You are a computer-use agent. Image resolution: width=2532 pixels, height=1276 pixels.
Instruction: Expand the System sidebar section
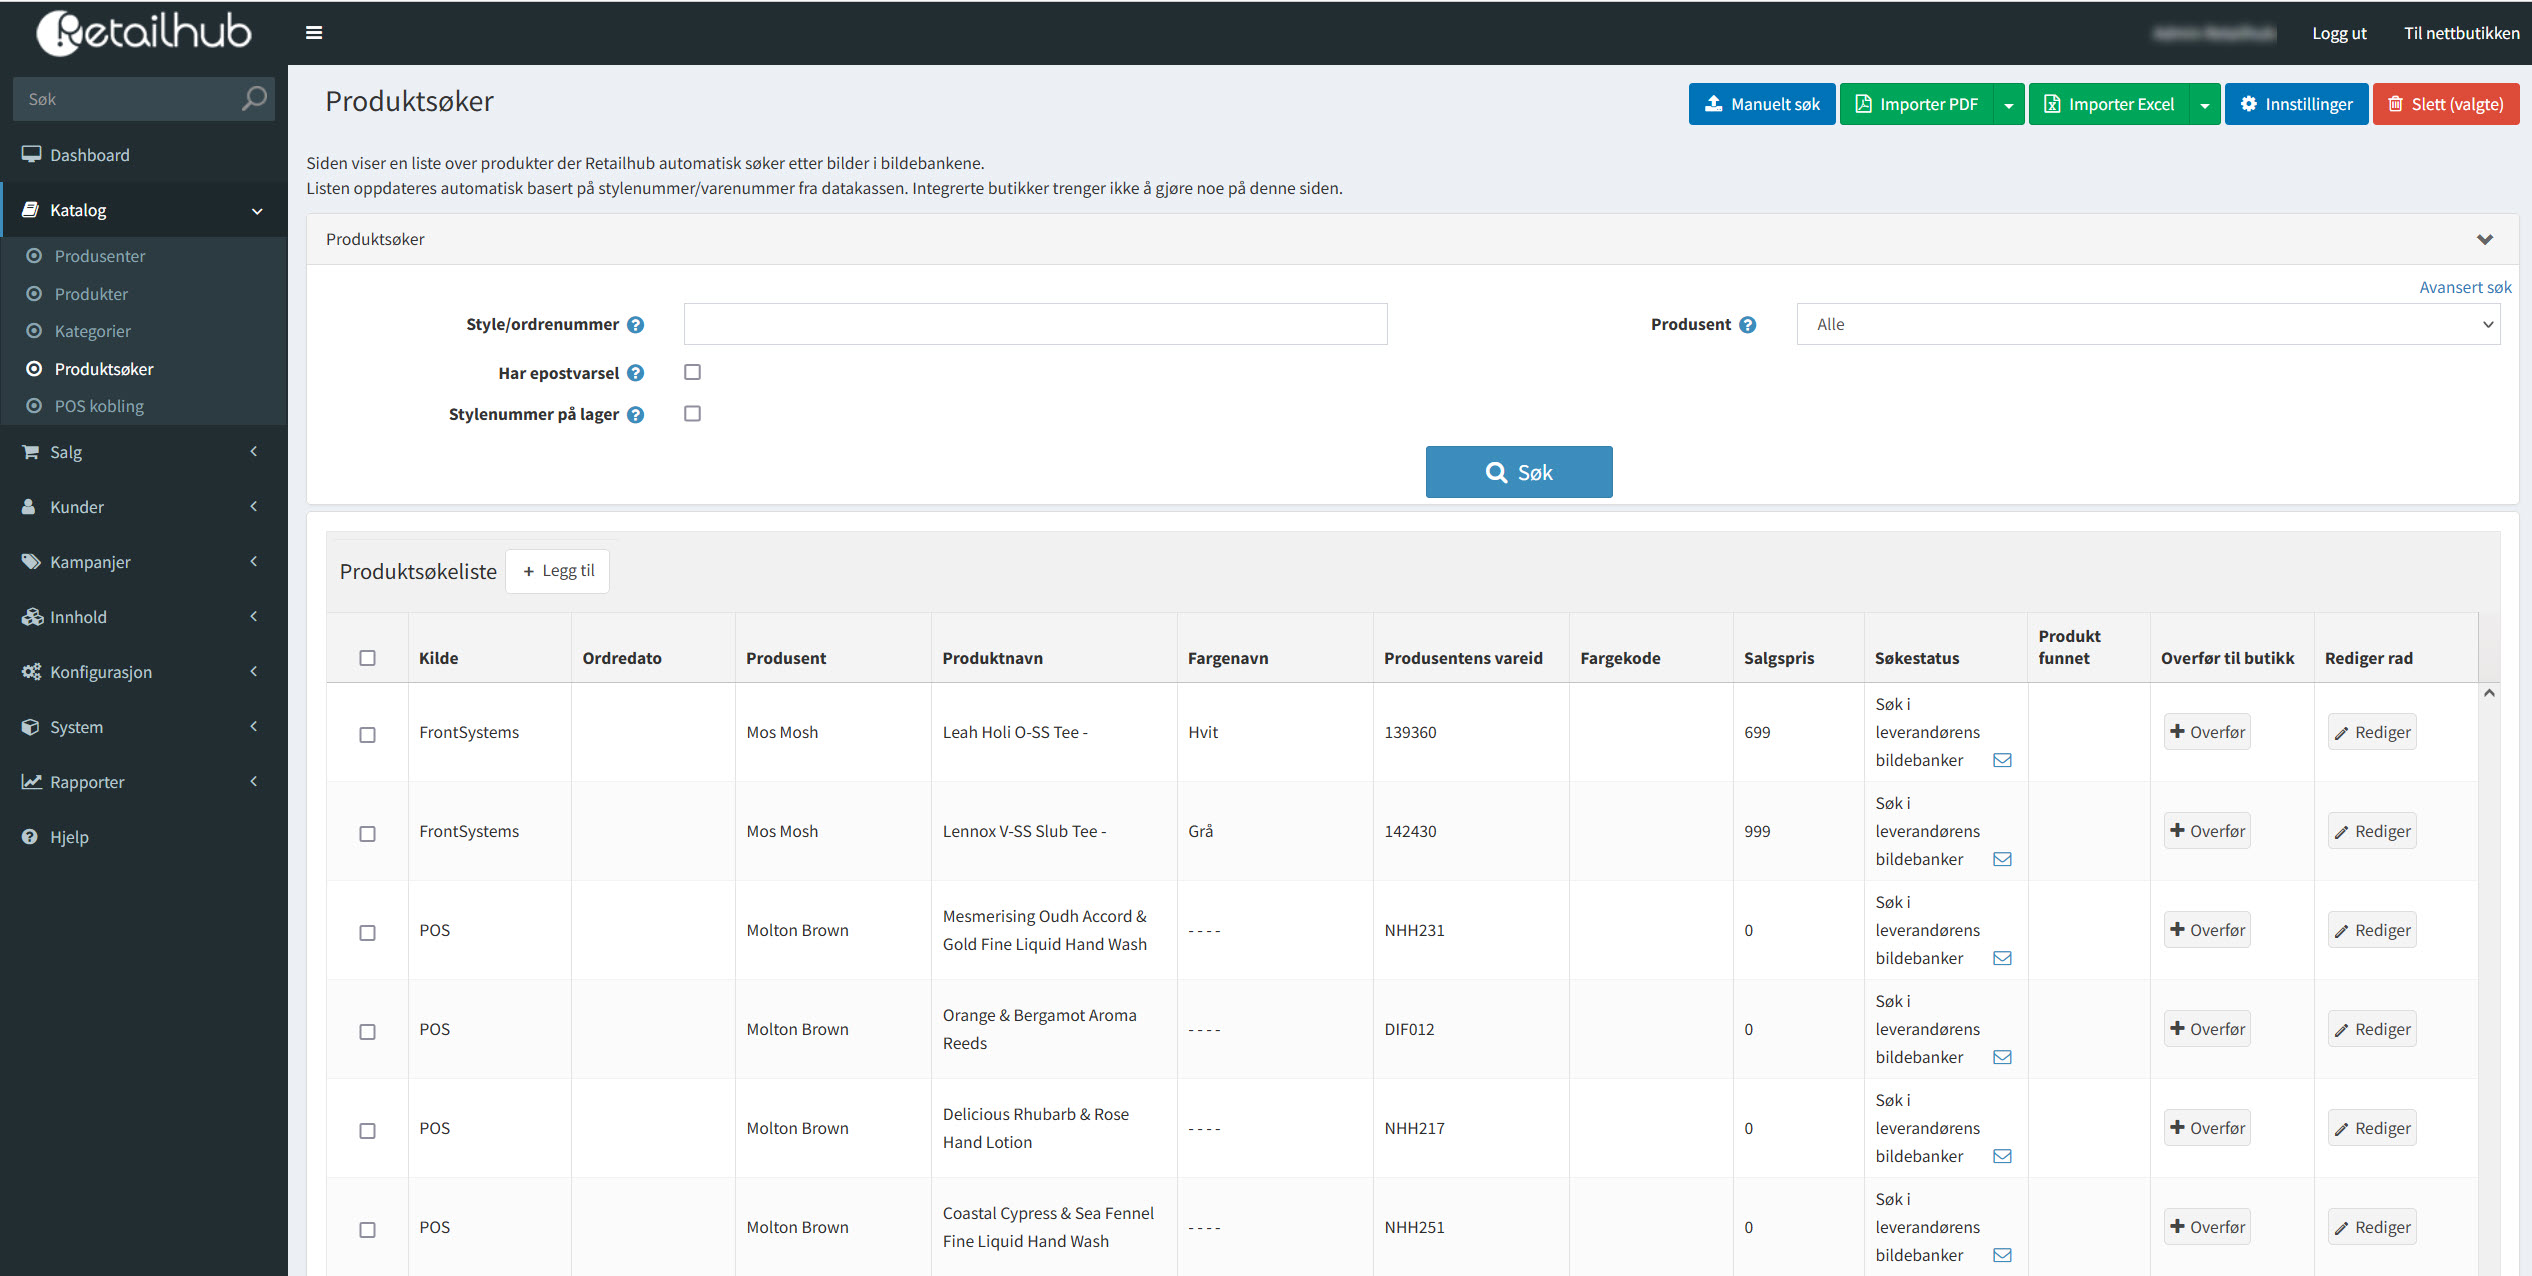pos(144,727)
